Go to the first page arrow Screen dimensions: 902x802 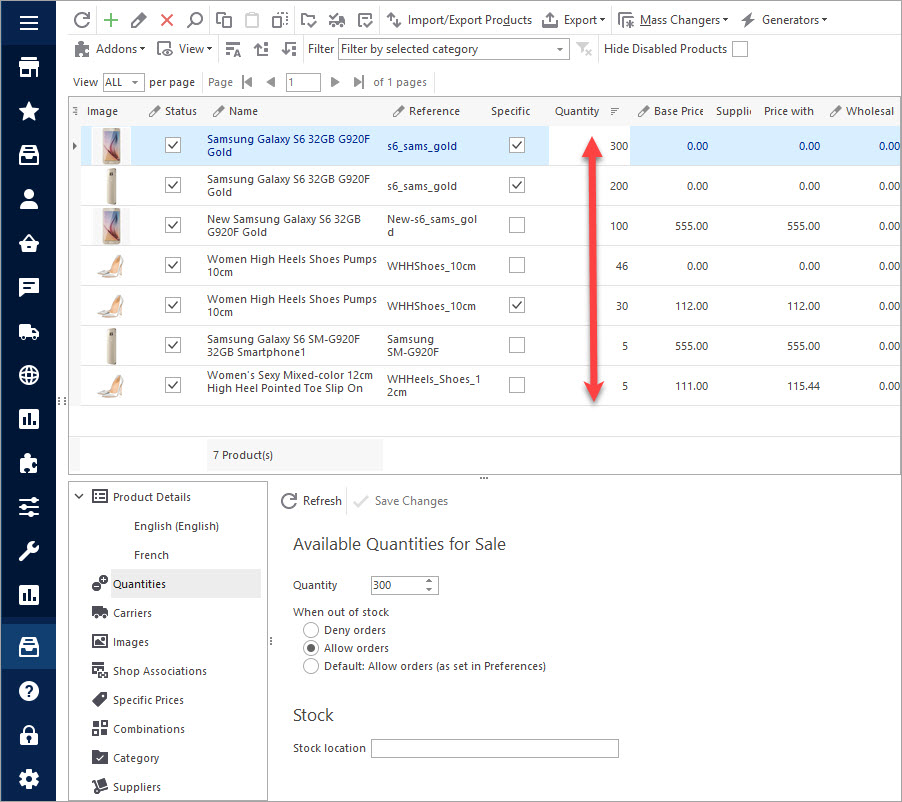pyautogui.click(x=247, y=82)
